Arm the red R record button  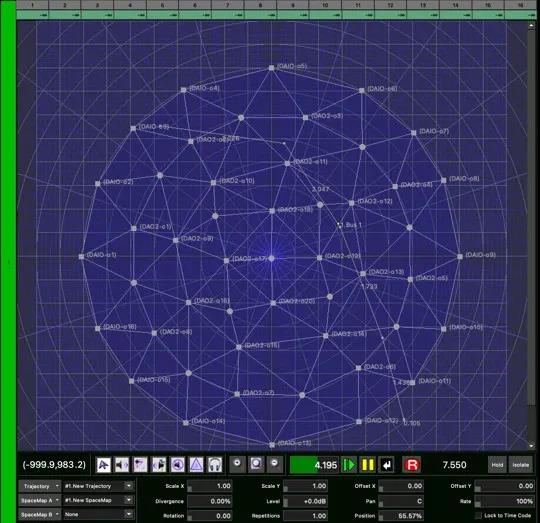coord(412,465)
